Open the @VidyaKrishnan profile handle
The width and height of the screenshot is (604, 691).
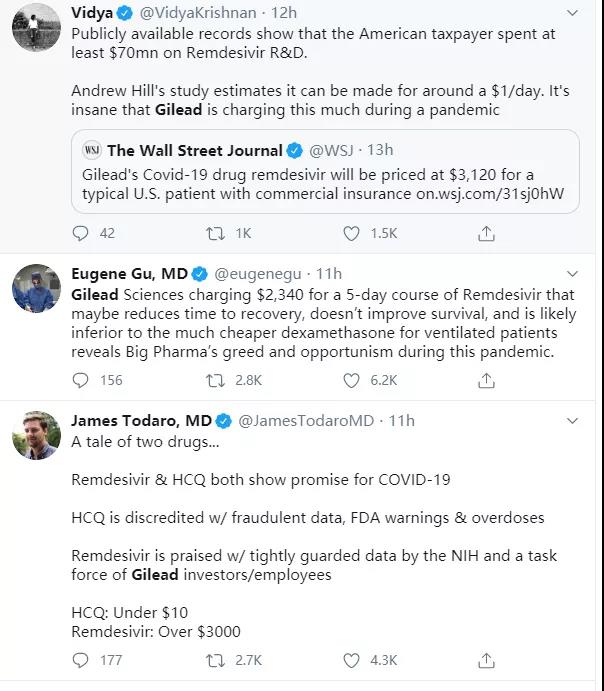198,13
